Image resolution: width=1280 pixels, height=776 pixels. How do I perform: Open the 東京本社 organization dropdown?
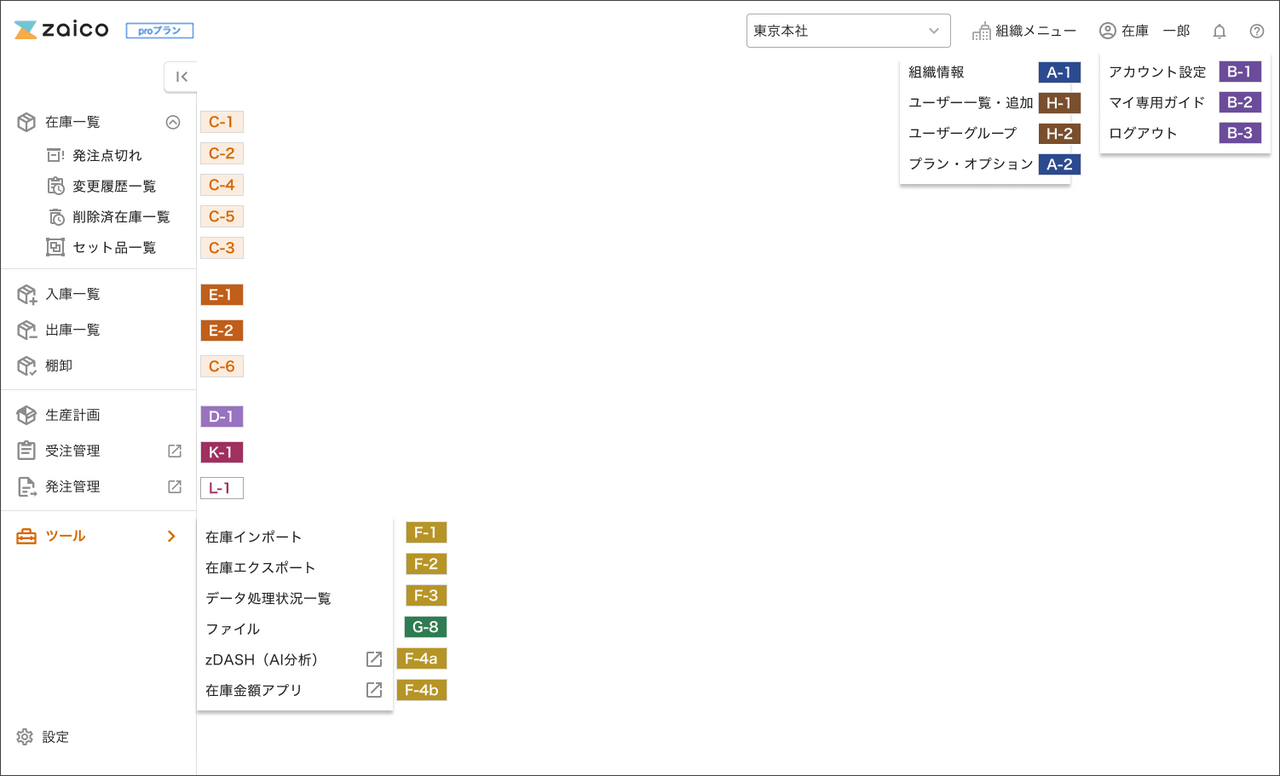848,31
